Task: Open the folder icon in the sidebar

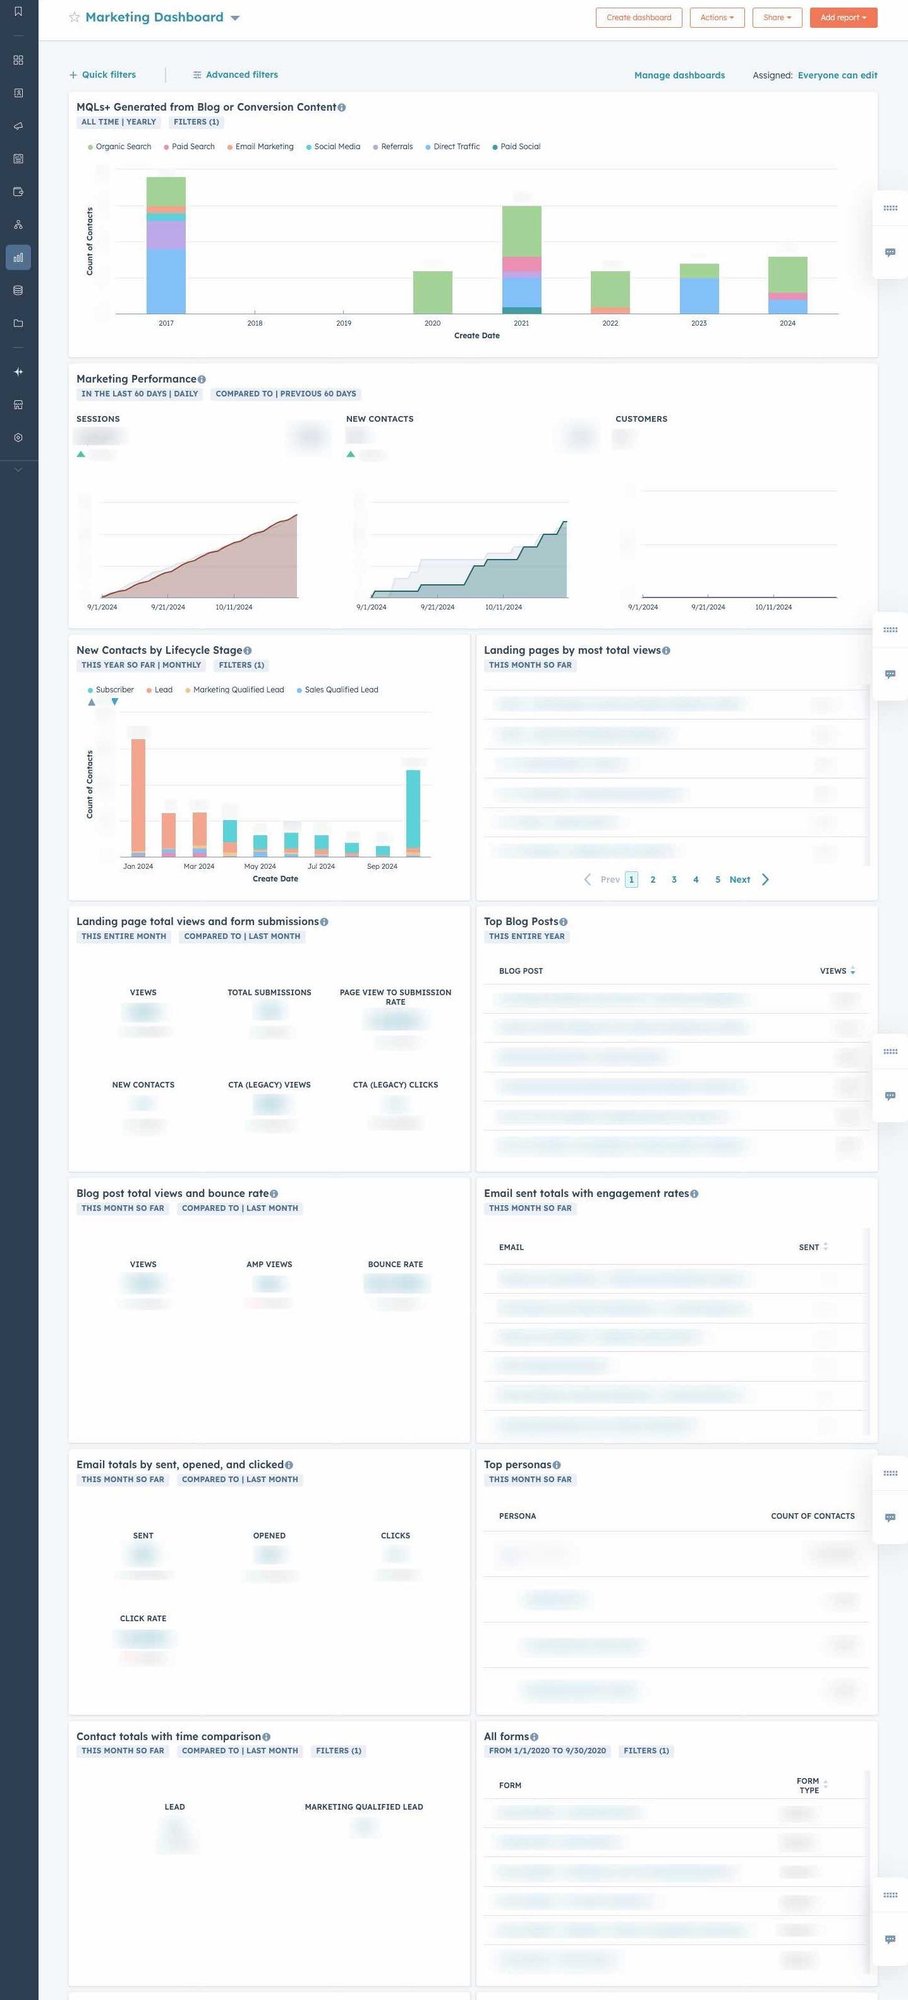Action: click(18, 323)
